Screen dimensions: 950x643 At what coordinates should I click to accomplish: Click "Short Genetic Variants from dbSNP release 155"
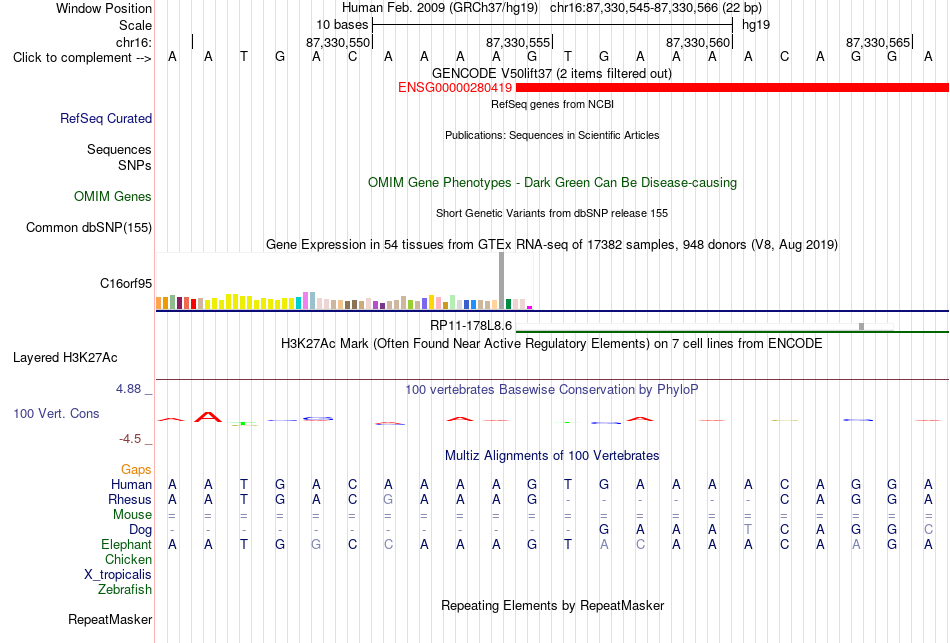[x=552, y=213]
